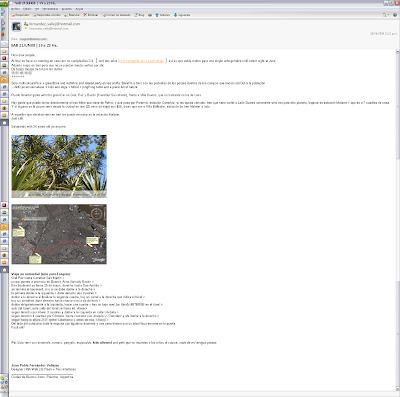
Task: Open the Archivo menu
Action: pyautogui.click(x=15, y=9)
